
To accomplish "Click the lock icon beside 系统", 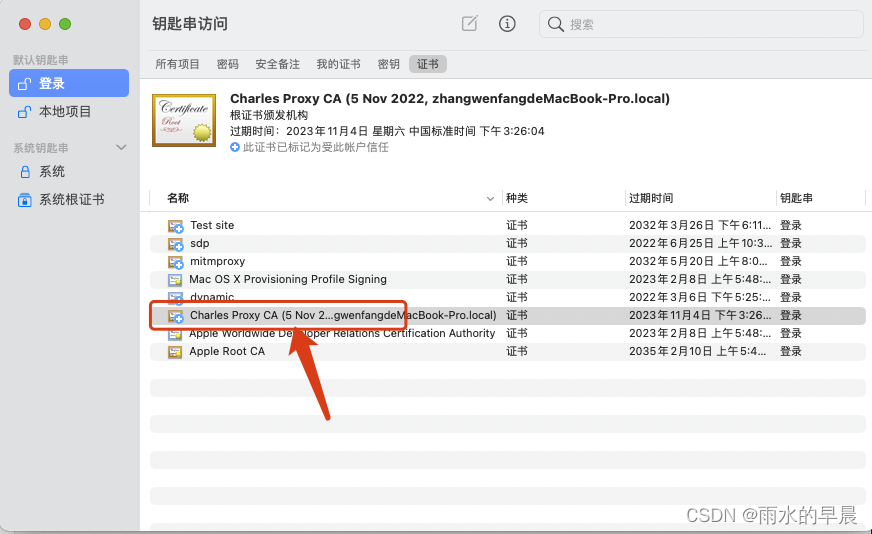I will (x=24, y=171).
